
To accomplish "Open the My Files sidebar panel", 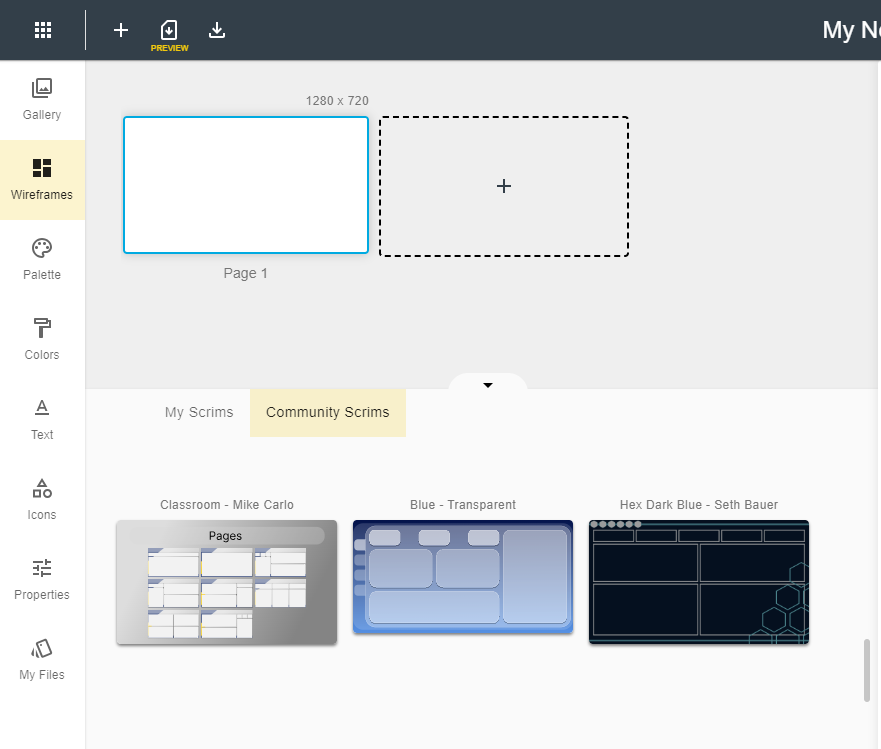I will [x=42, y=659].
